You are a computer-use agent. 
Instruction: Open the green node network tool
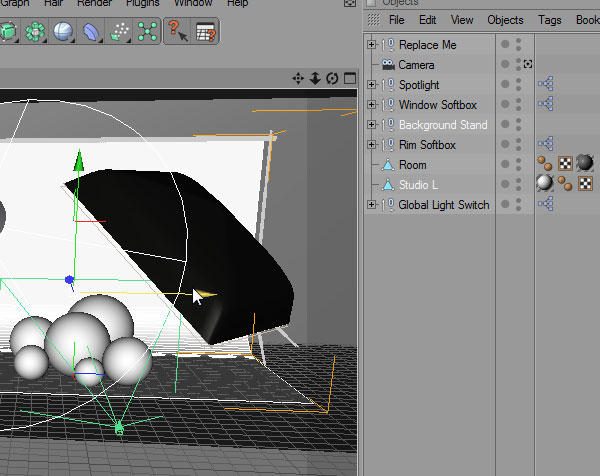click(x=147, y=31)
